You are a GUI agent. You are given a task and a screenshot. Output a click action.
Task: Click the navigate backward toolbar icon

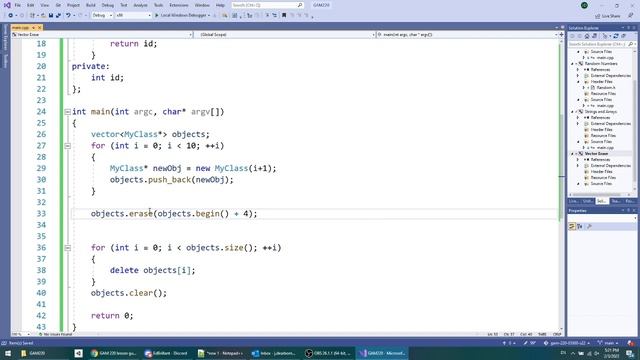click(x=11, y=16)
